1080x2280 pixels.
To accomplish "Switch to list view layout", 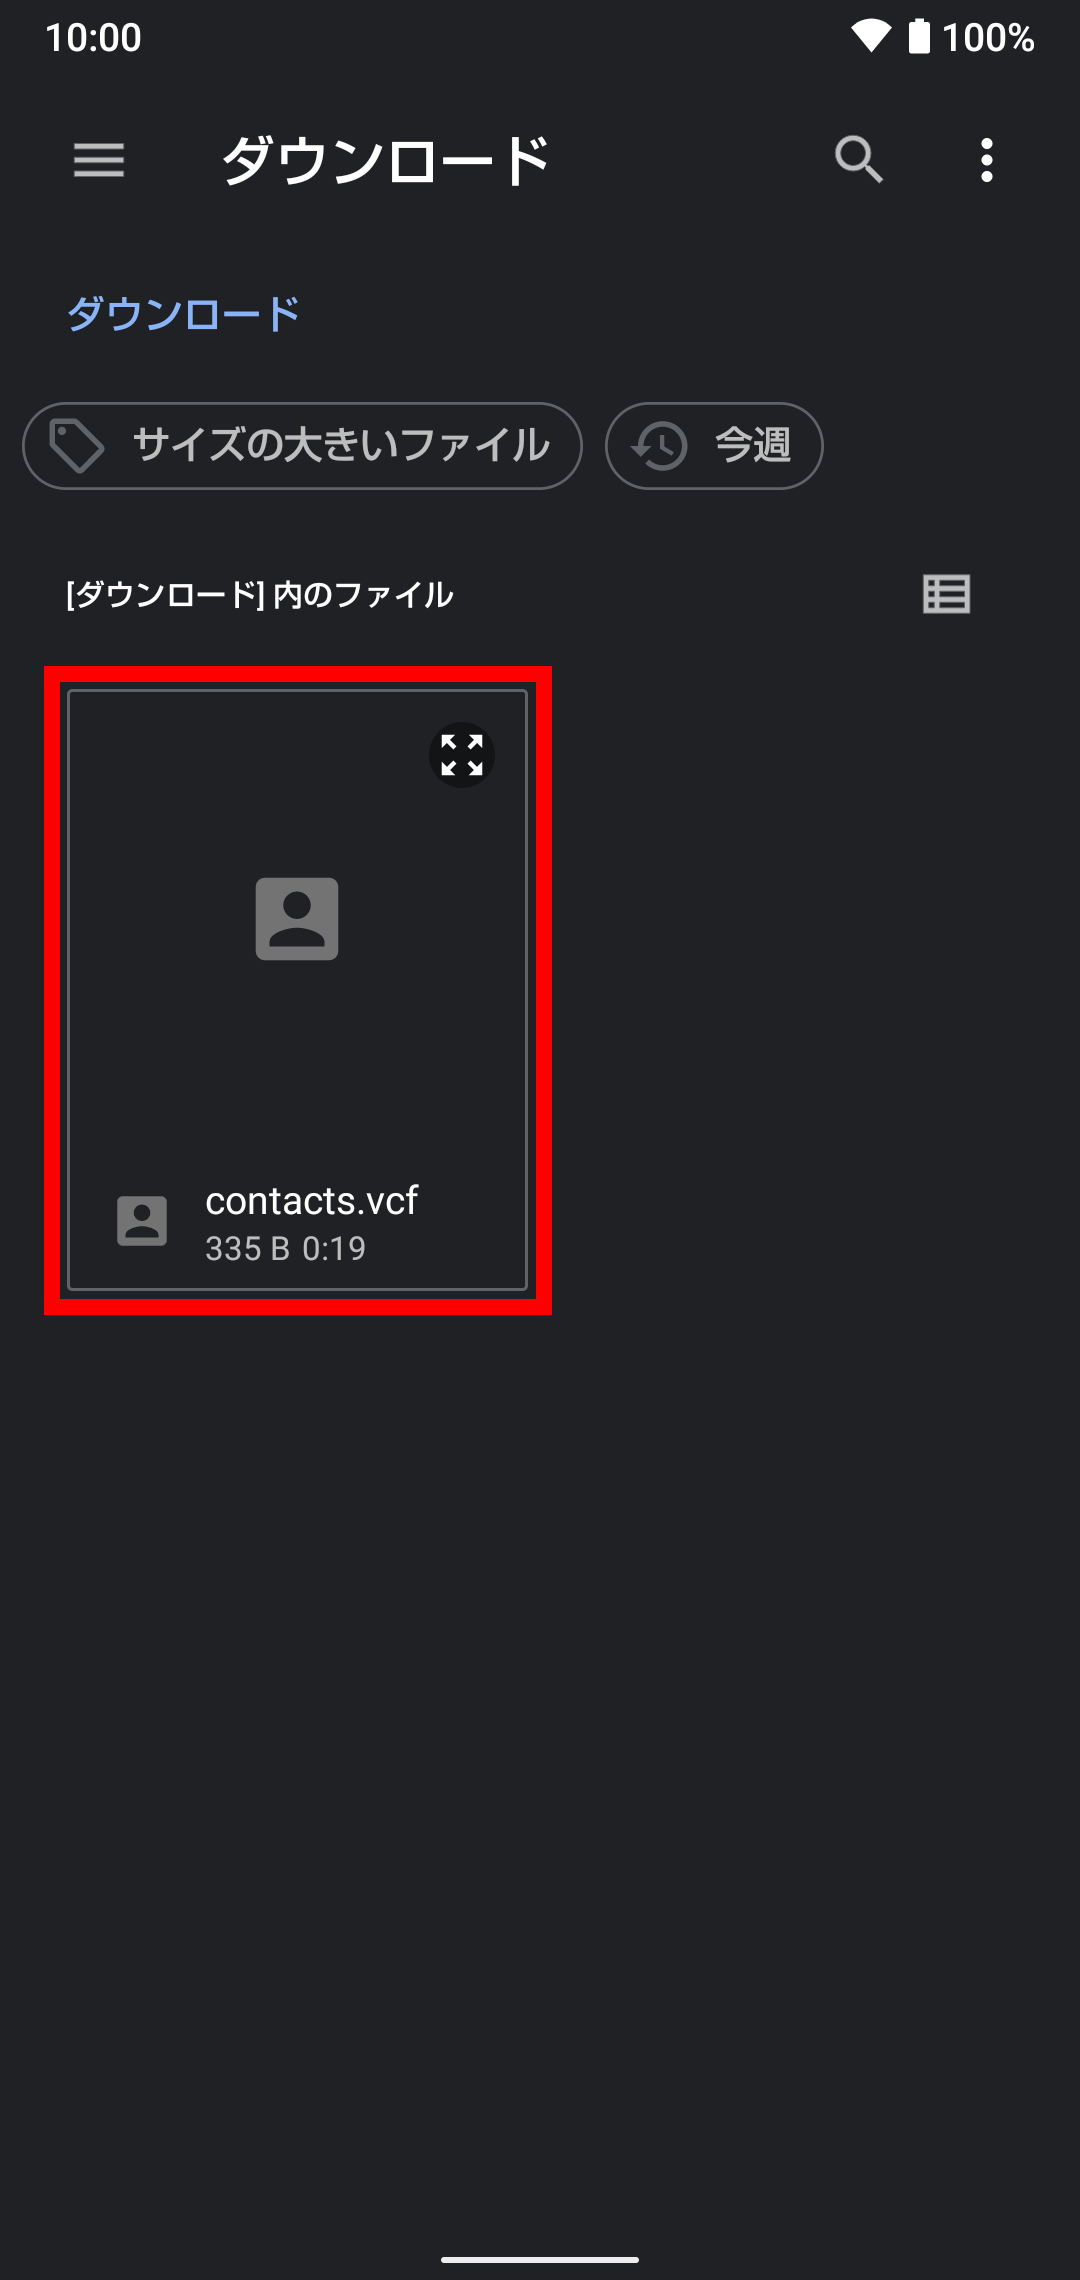I will 946,594.
